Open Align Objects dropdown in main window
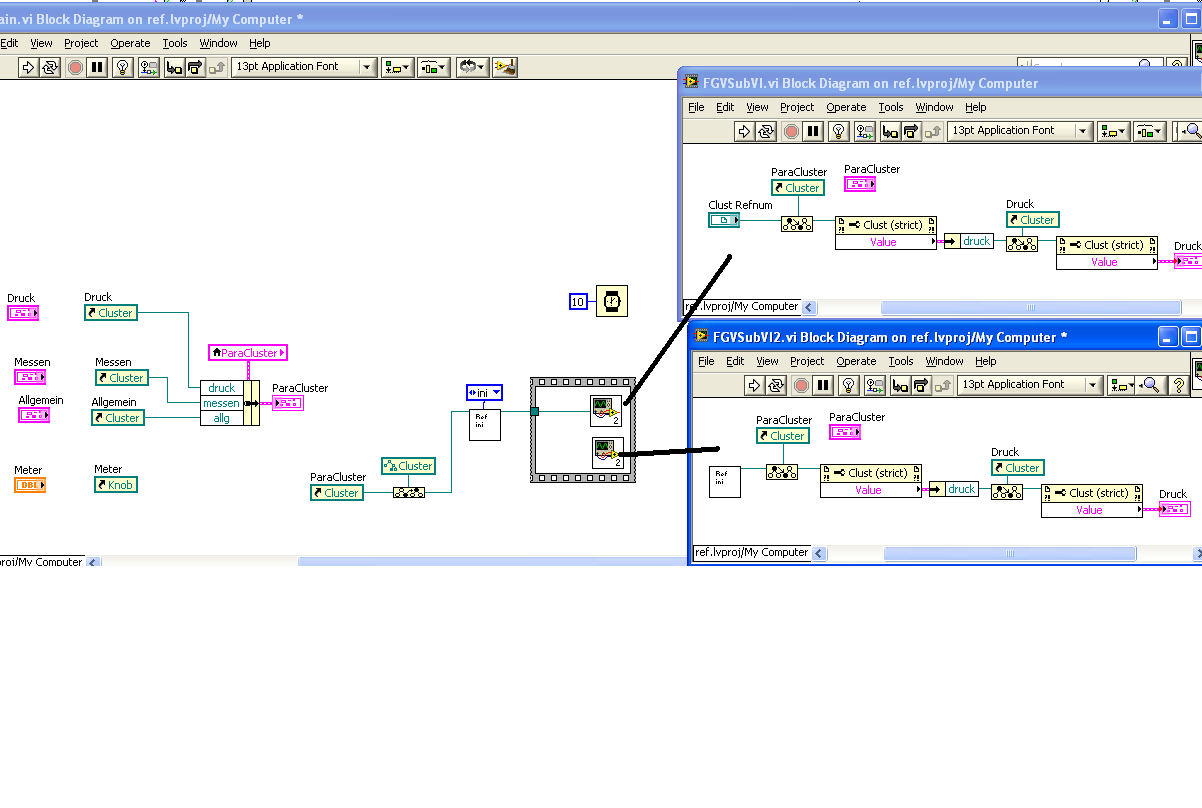Screen dimensions: 1202x808 click(397, 67)
